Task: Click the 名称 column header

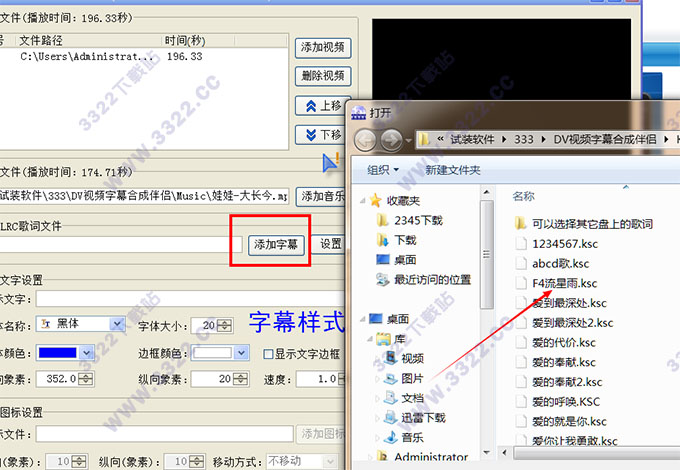Action: pos(523,196)
